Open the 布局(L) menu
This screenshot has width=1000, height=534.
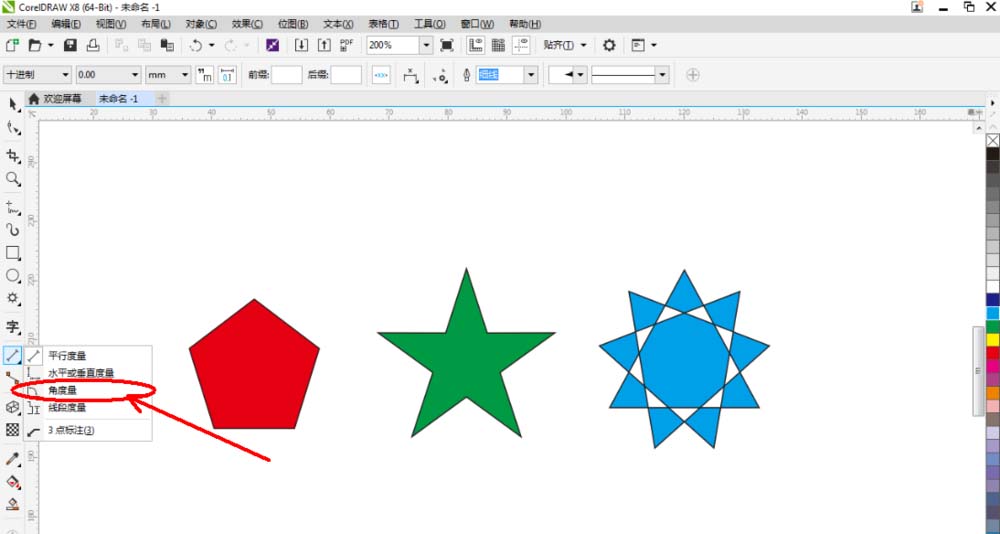click(x=156, y=24)
